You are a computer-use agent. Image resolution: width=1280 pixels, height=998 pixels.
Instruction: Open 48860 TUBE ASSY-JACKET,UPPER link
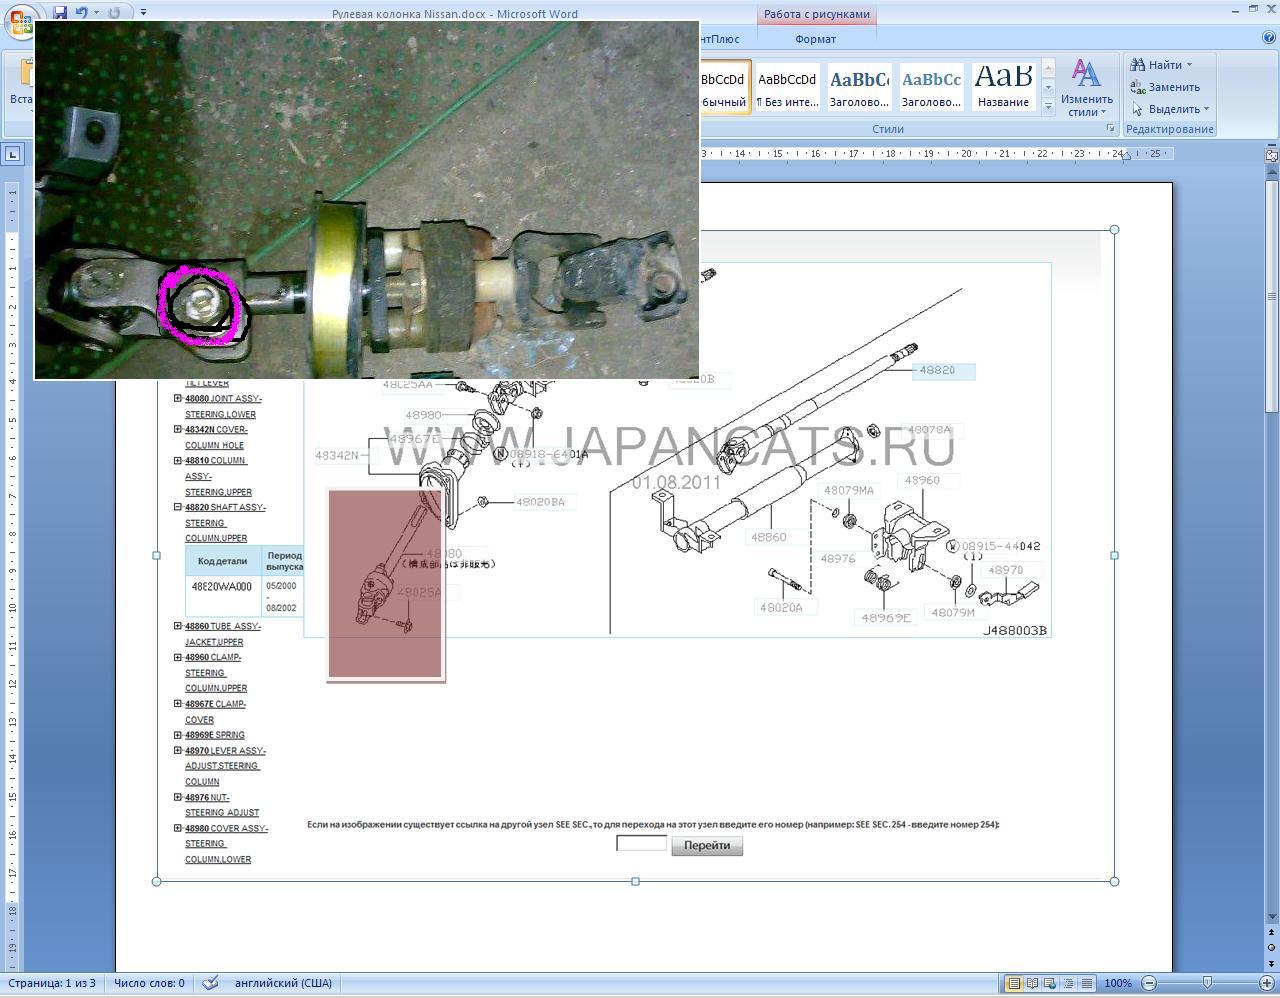pyautogui.click(x=222, y=634)
